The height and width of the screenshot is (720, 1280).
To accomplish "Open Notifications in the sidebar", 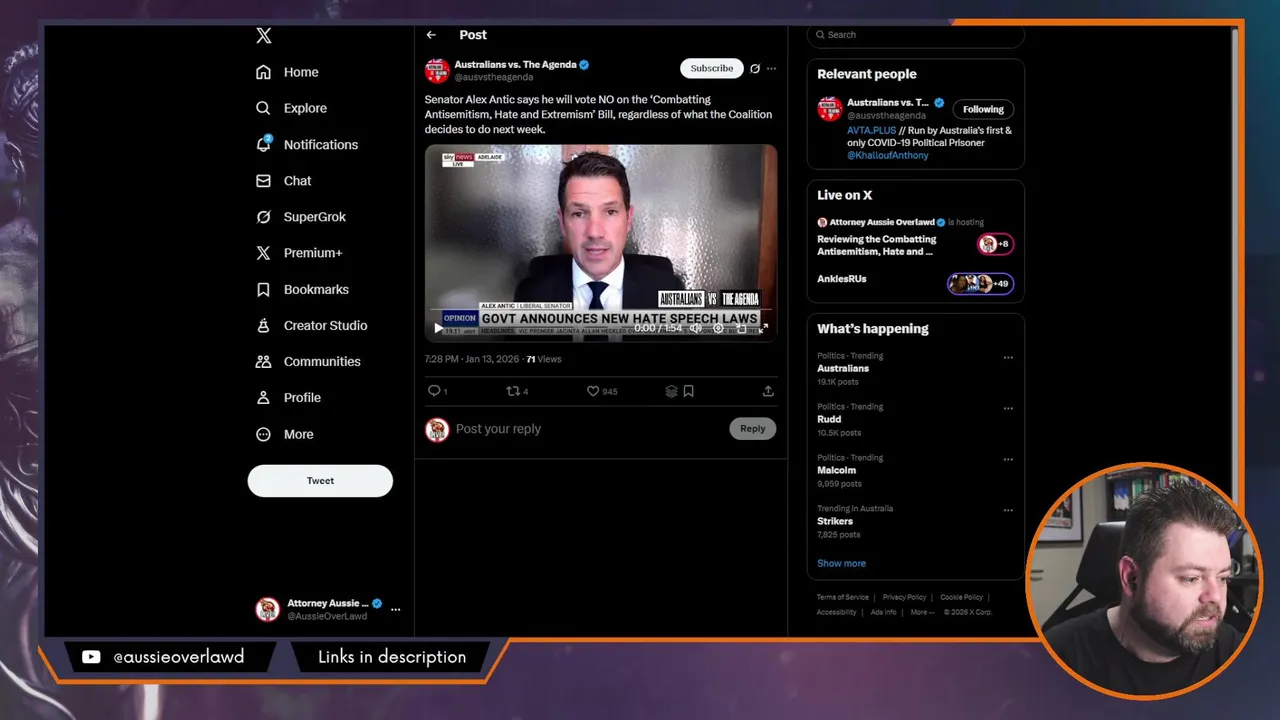I will click(x=307, y=144).
